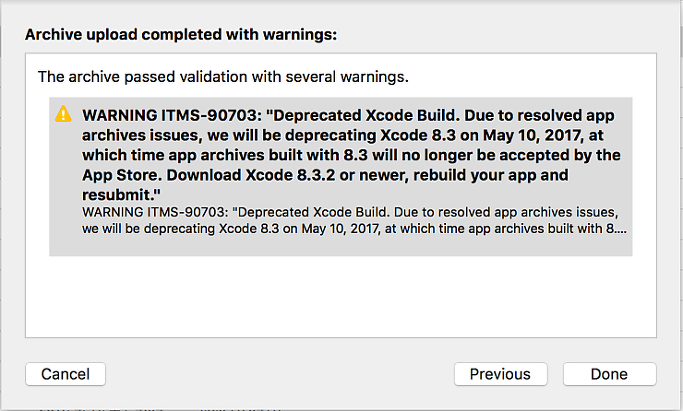Click the bold "rebuild your app and" phrase

490,175
